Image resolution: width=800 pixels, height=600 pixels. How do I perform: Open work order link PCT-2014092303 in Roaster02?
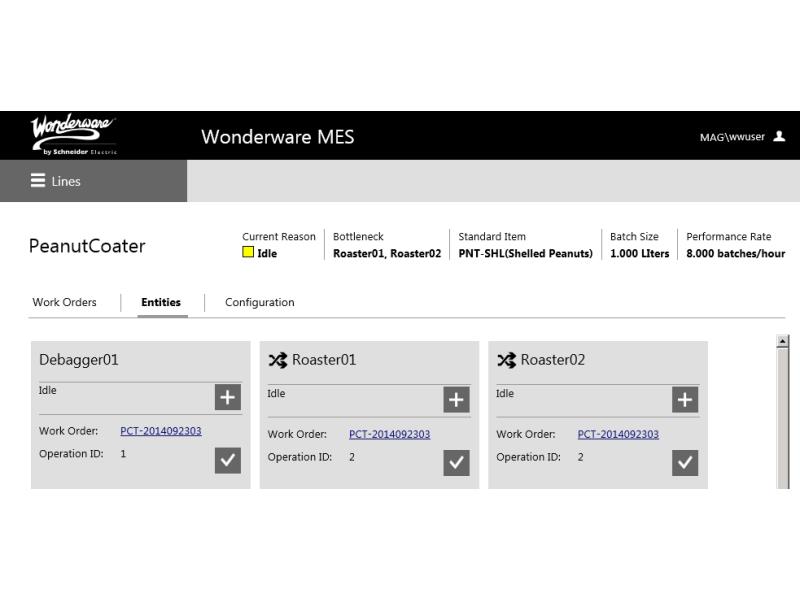click(x=618, y=434)
